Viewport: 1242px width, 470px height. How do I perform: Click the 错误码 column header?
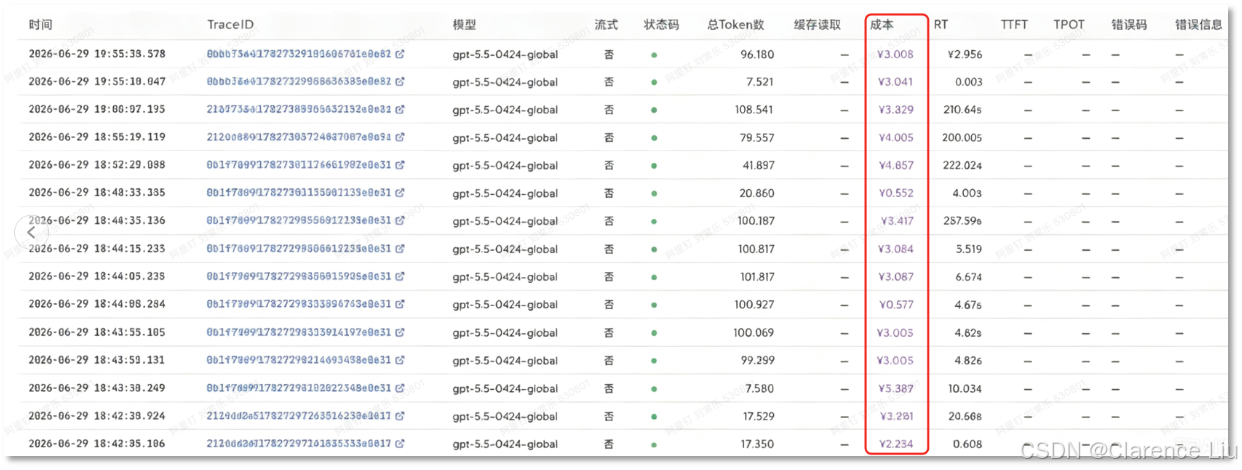coord(1128,24)
